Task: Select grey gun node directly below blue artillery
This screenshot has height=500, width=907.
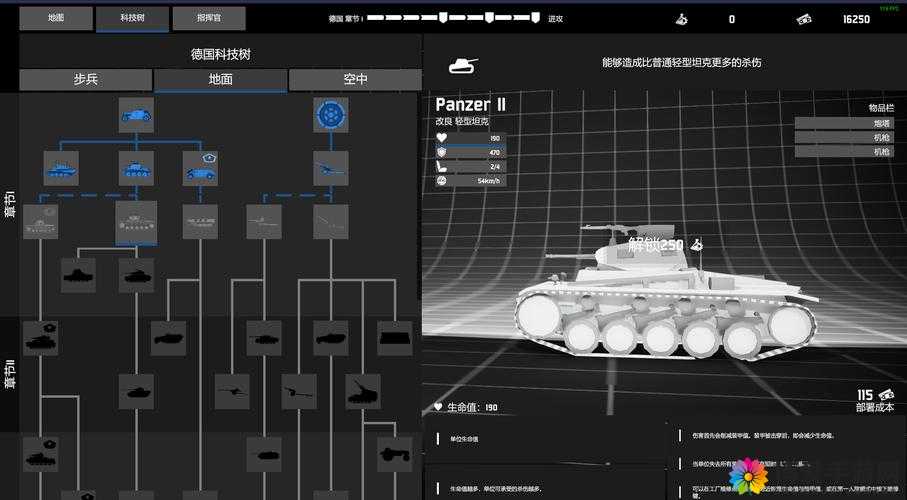Action: (x=331, y=222)
